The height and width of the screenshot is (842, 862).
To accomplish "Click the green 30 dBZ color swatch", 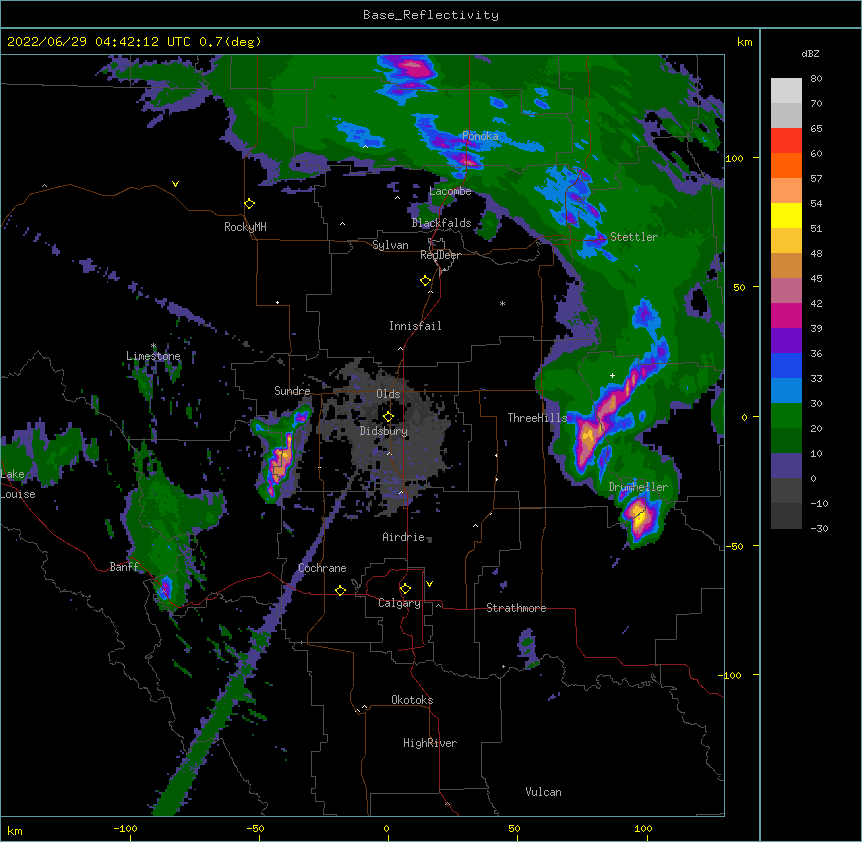I will tap(786, 416).
